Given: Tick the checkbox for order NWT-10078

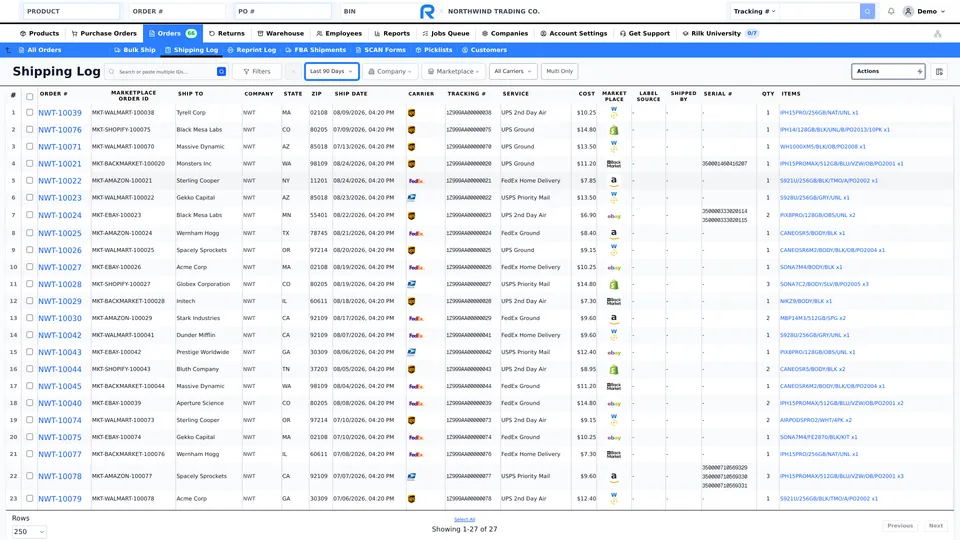Looking at the screenshot, I should pos(29,476).
